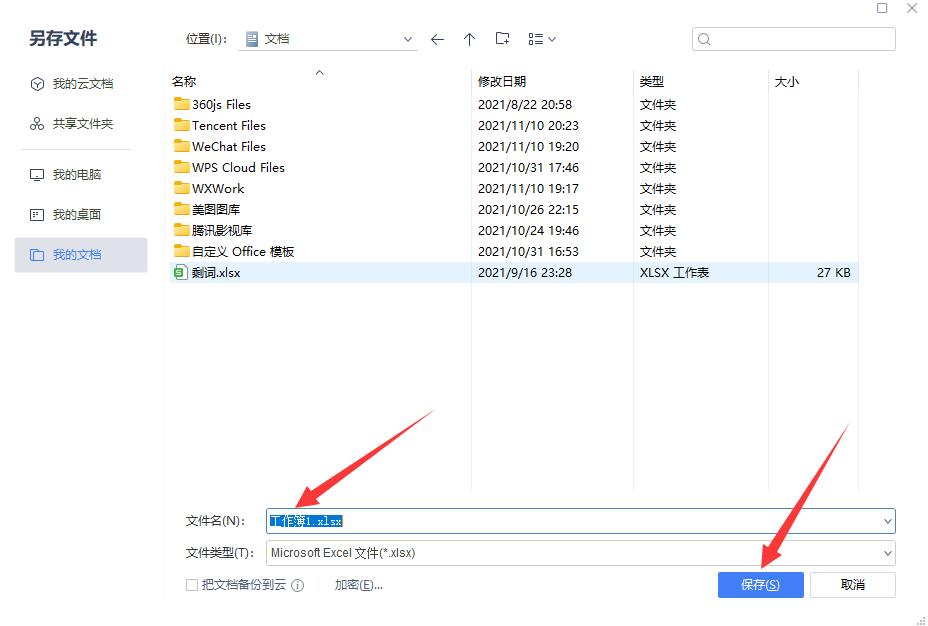Go up one folder level

point(469,39)
